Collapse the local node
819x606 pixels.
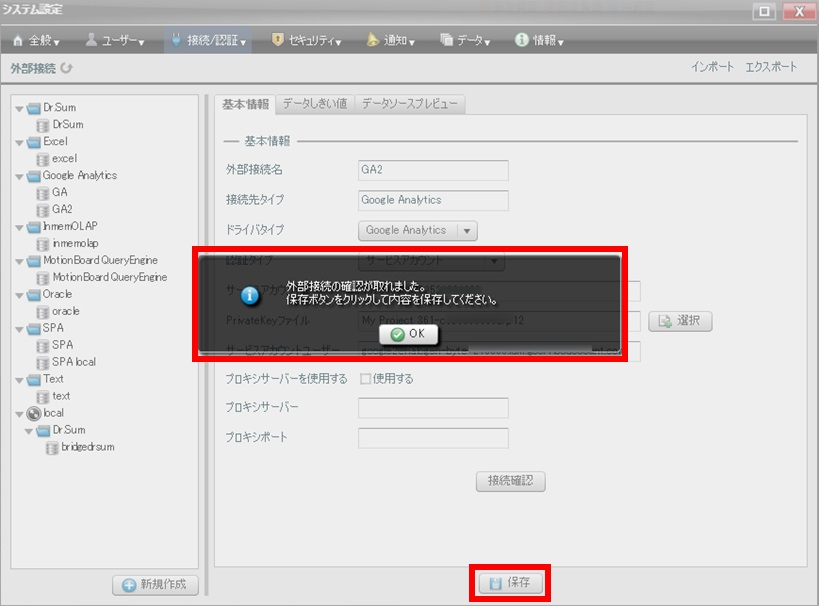point(19,414)
